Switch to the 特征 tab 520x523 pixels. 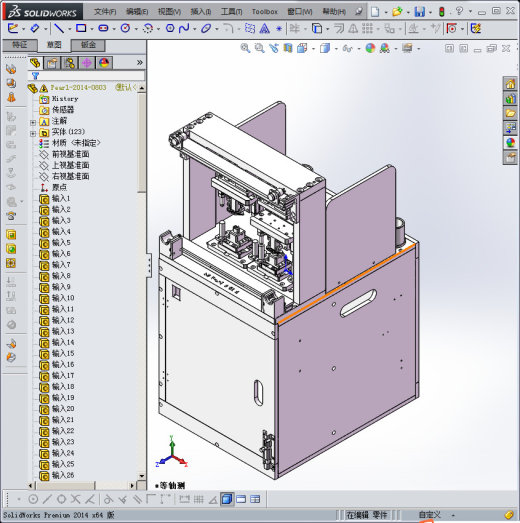click(x=19, y=45)
